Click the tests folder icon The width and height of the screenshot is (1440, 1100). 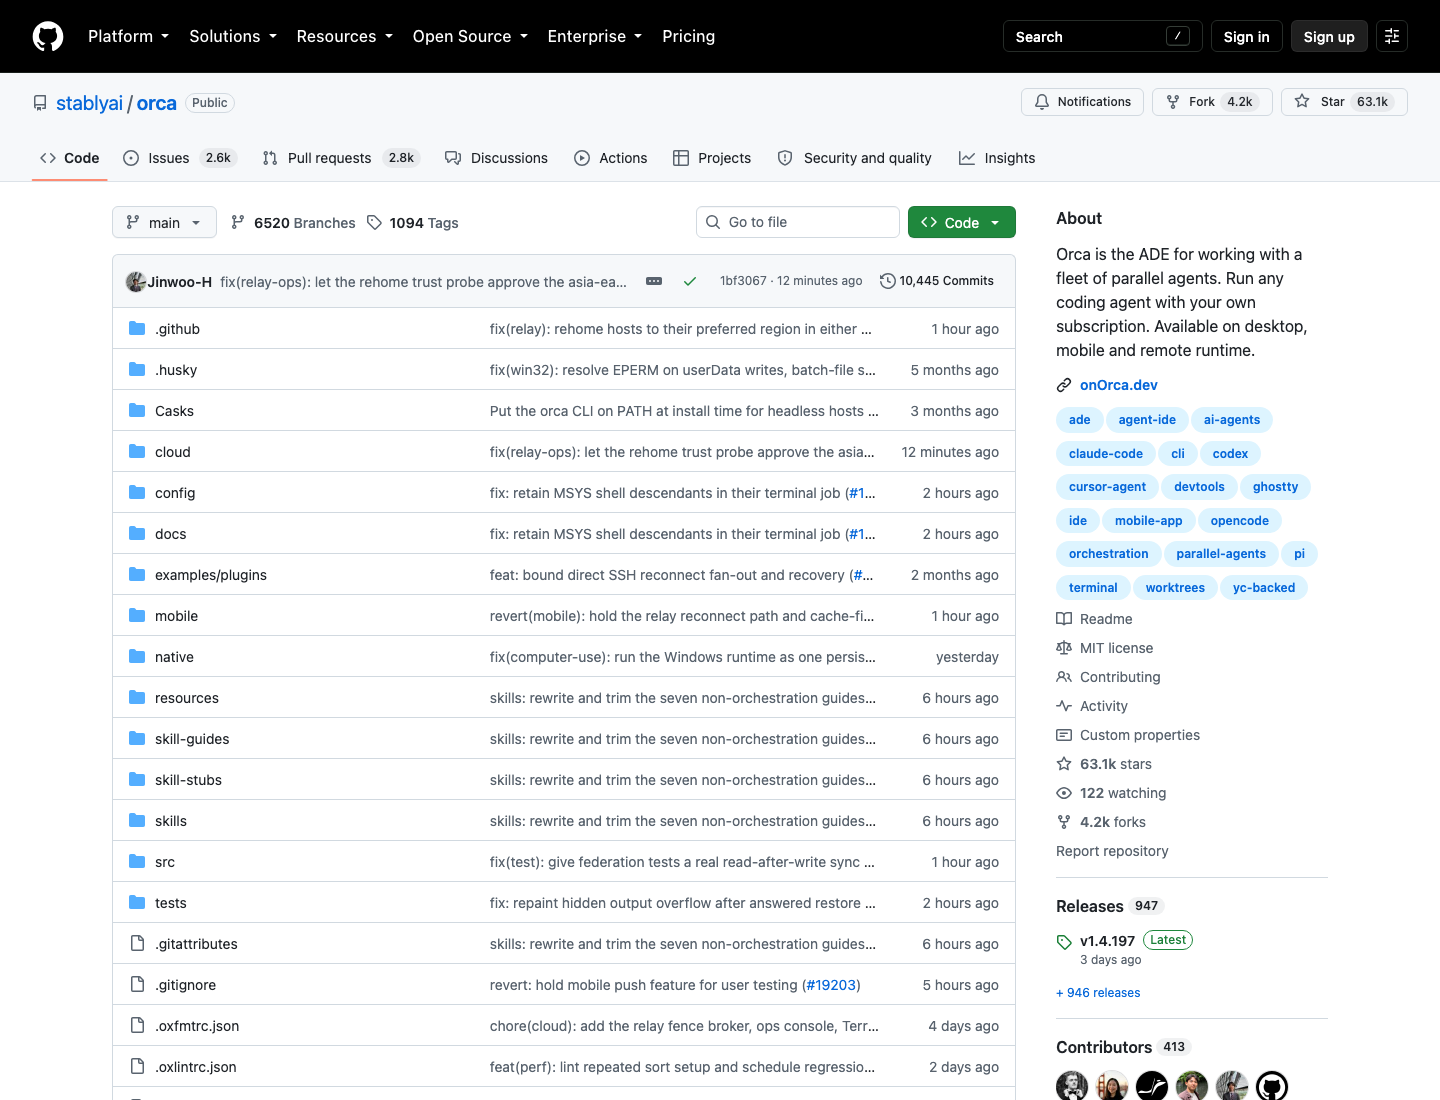137,902
